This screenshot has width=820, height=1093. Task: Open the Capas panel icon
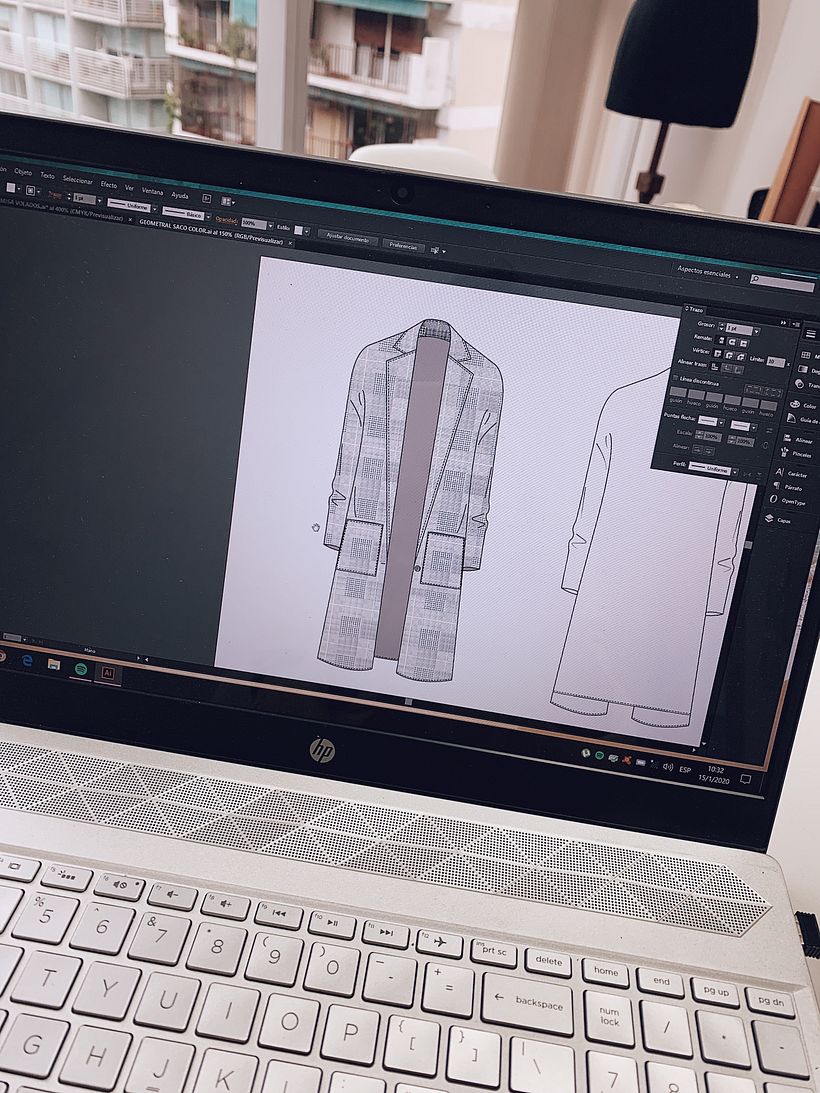(x=769, y=519)
